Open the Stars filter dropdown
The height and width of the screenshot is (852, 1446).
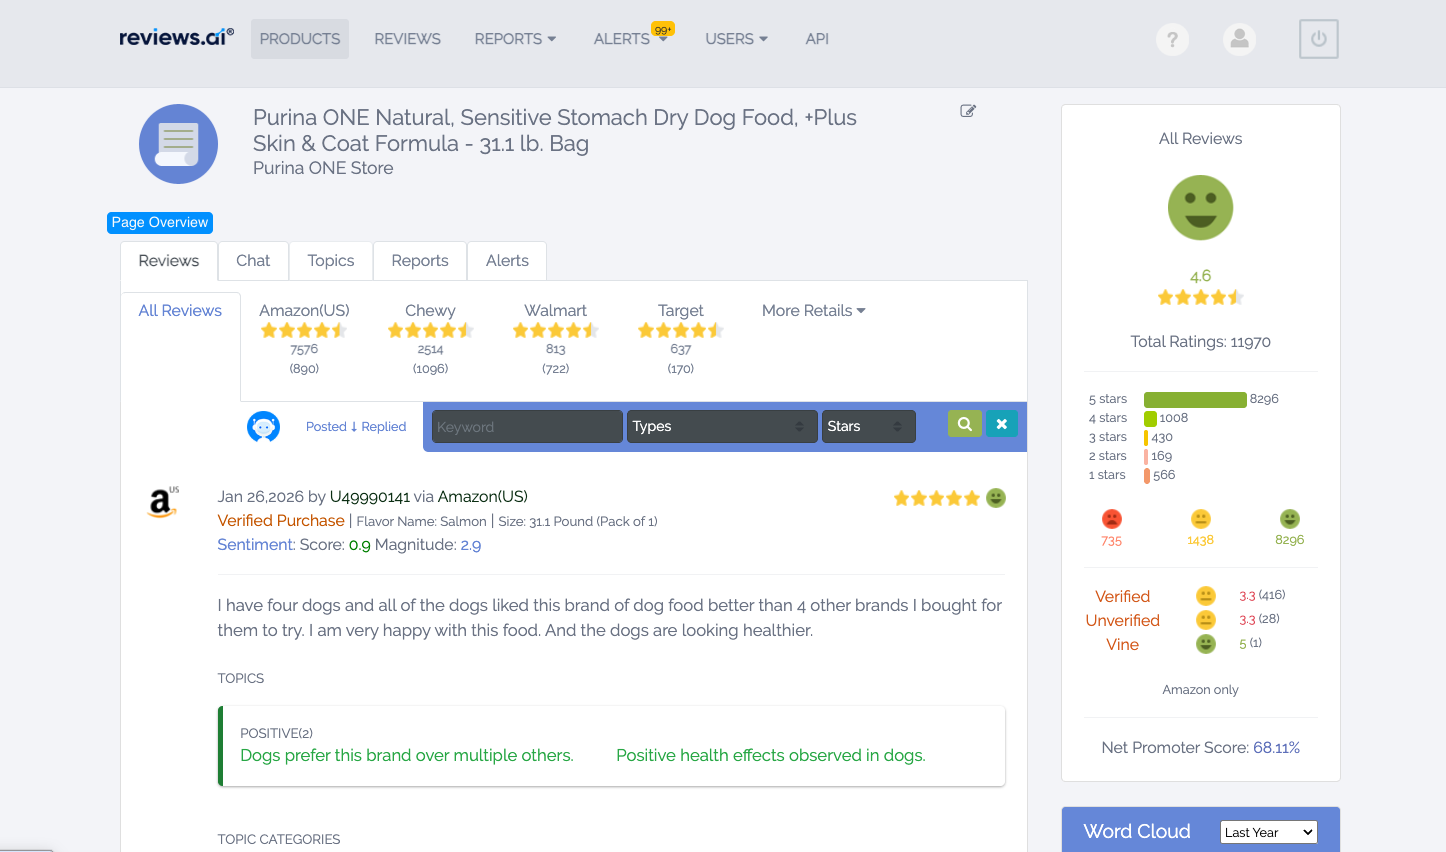[868, 426]
